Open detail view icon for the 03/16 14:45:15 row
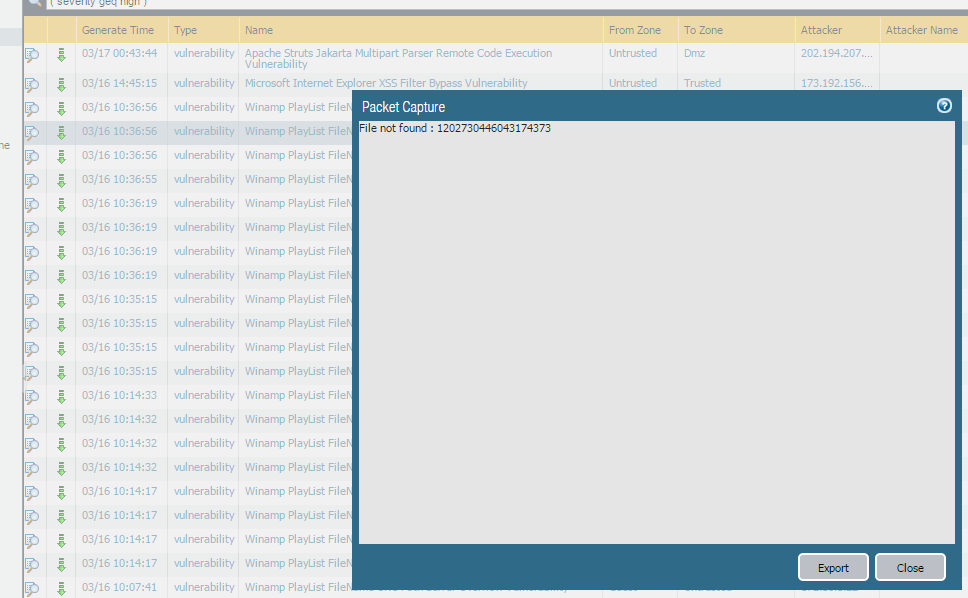Image resolution: width=968 pixels, height=598 pixels. (32, 84)
